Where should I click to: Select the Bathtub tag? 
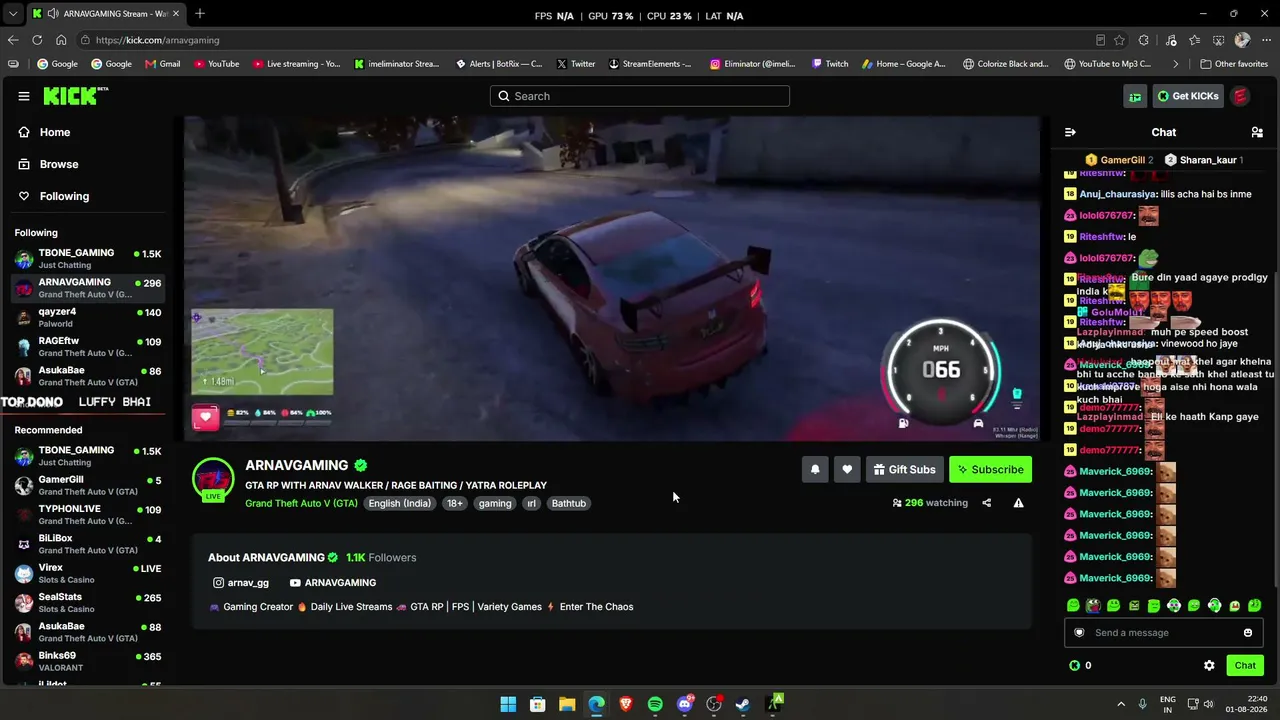click(569, 503)
